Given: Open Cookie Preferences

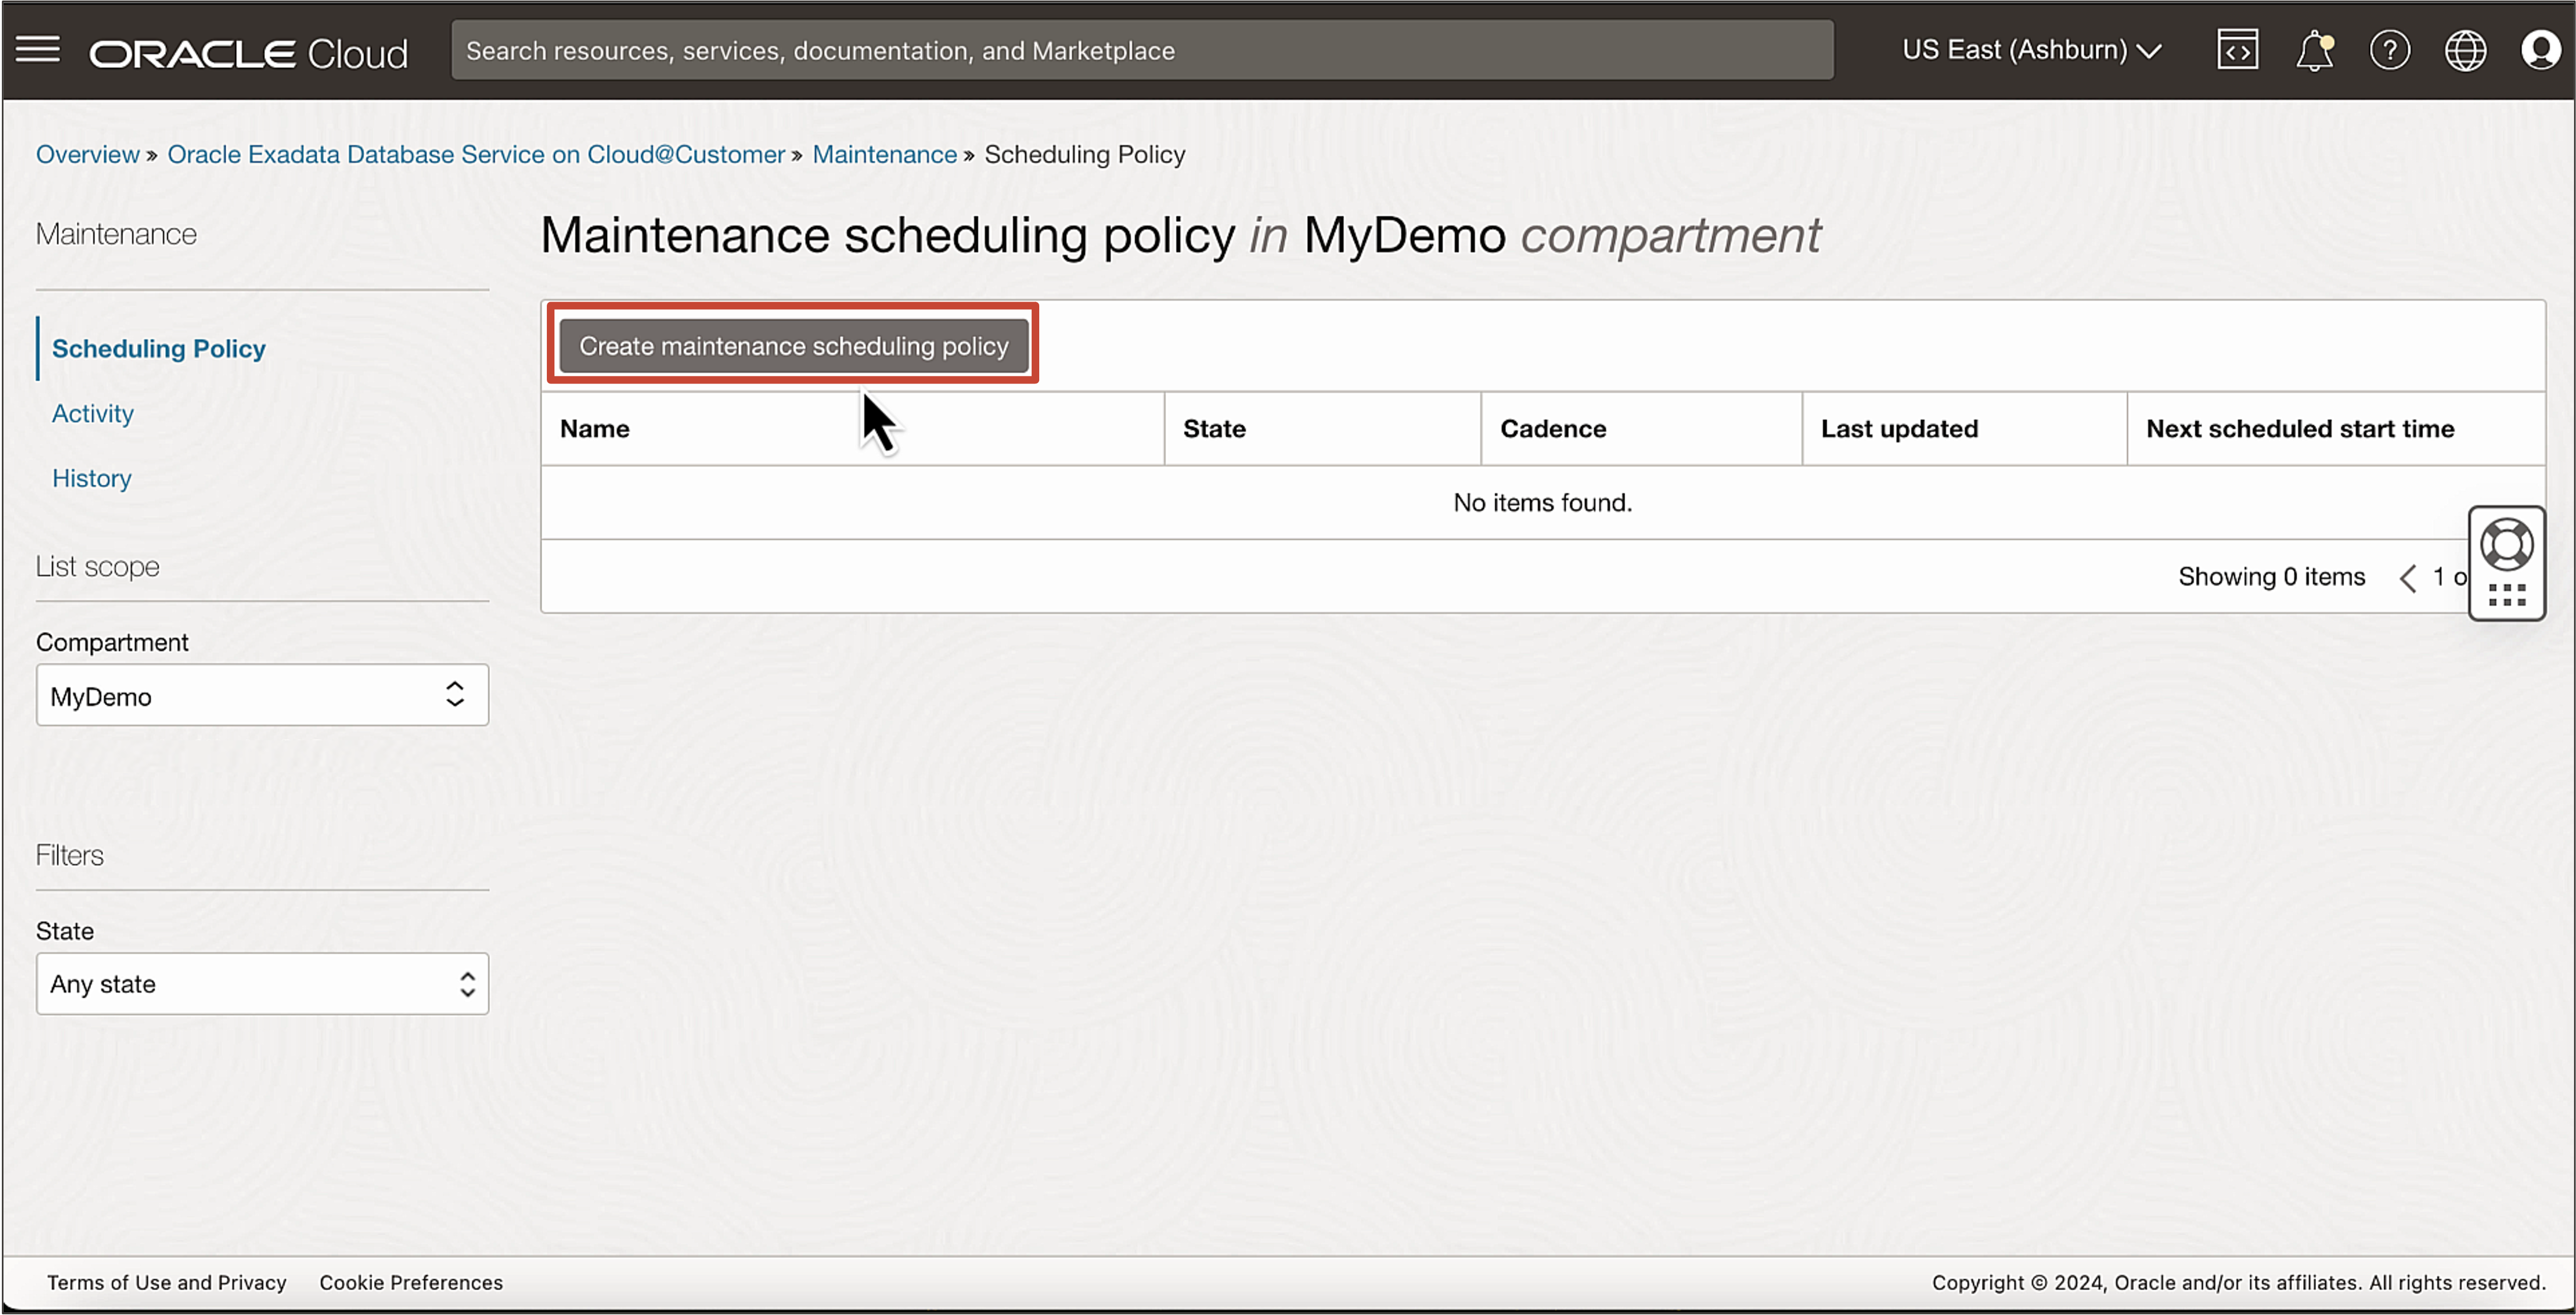Looking at the screenshot, I should point(411,1282).
